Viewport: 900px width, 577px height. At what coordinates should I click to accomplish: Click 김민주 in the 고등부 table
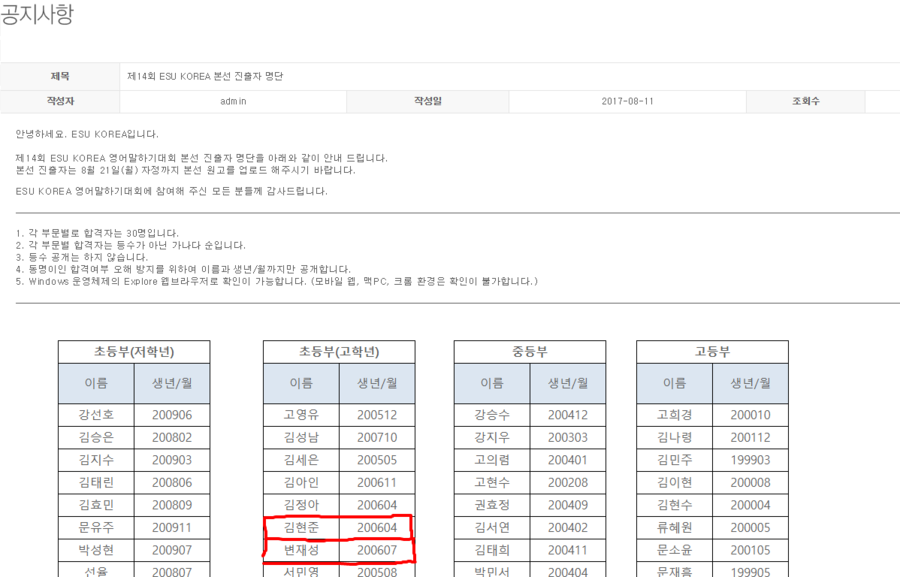click(675, 460)
